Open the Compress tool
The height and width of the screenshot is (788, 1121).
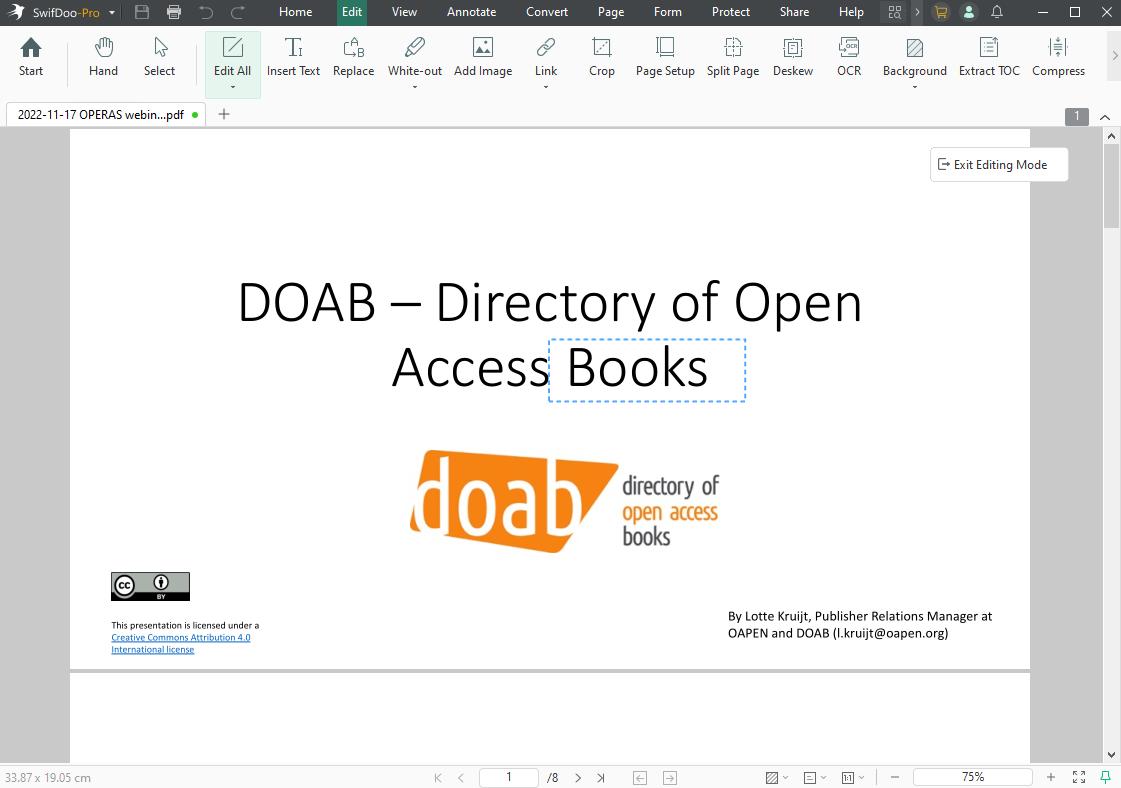(1058, 57)
